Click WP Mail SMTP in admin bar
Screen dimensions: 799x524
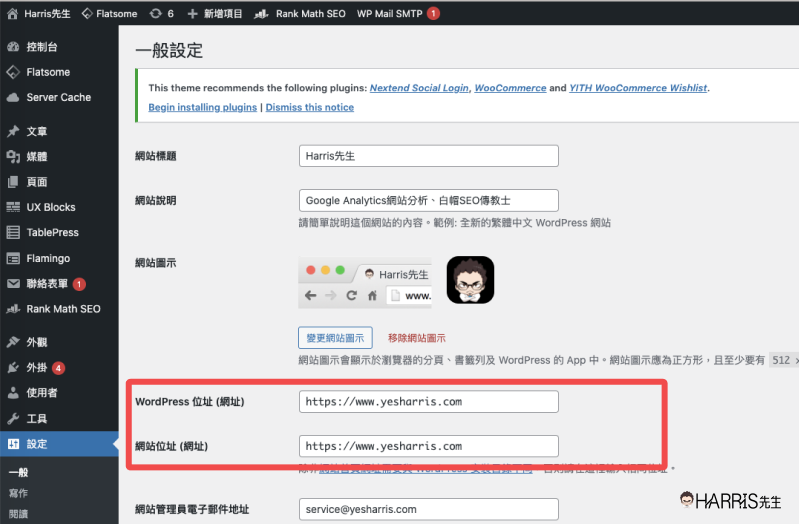coord(390,14)
